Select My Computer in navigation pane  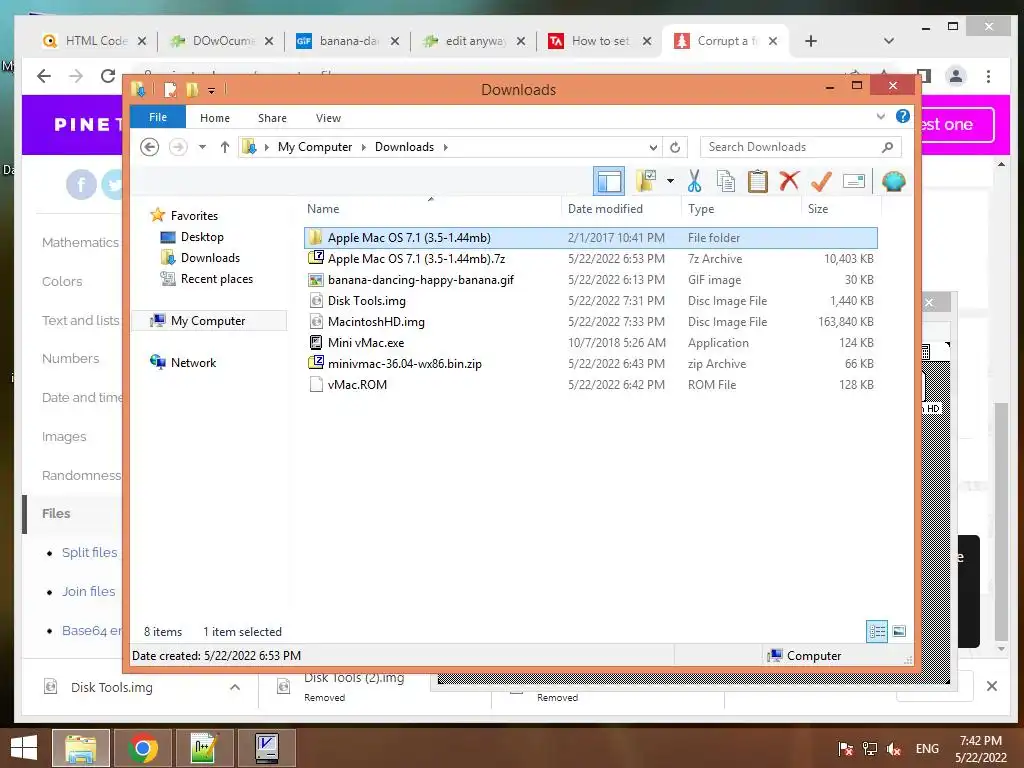pyautogui.click(x=208, y=321)
